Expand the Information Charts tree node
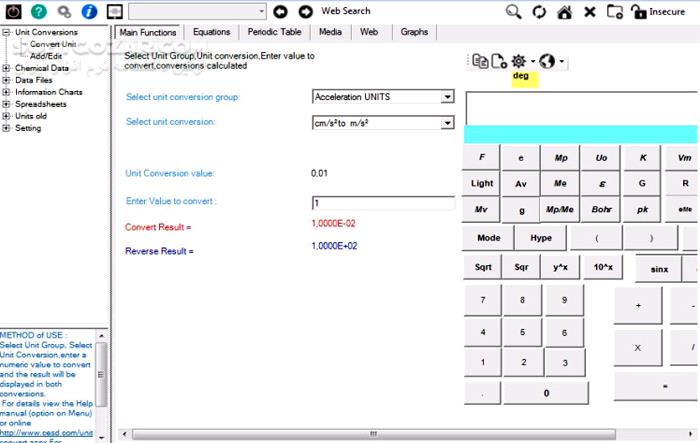This screenshot has width=700, height=443. (x=6, y=92)
